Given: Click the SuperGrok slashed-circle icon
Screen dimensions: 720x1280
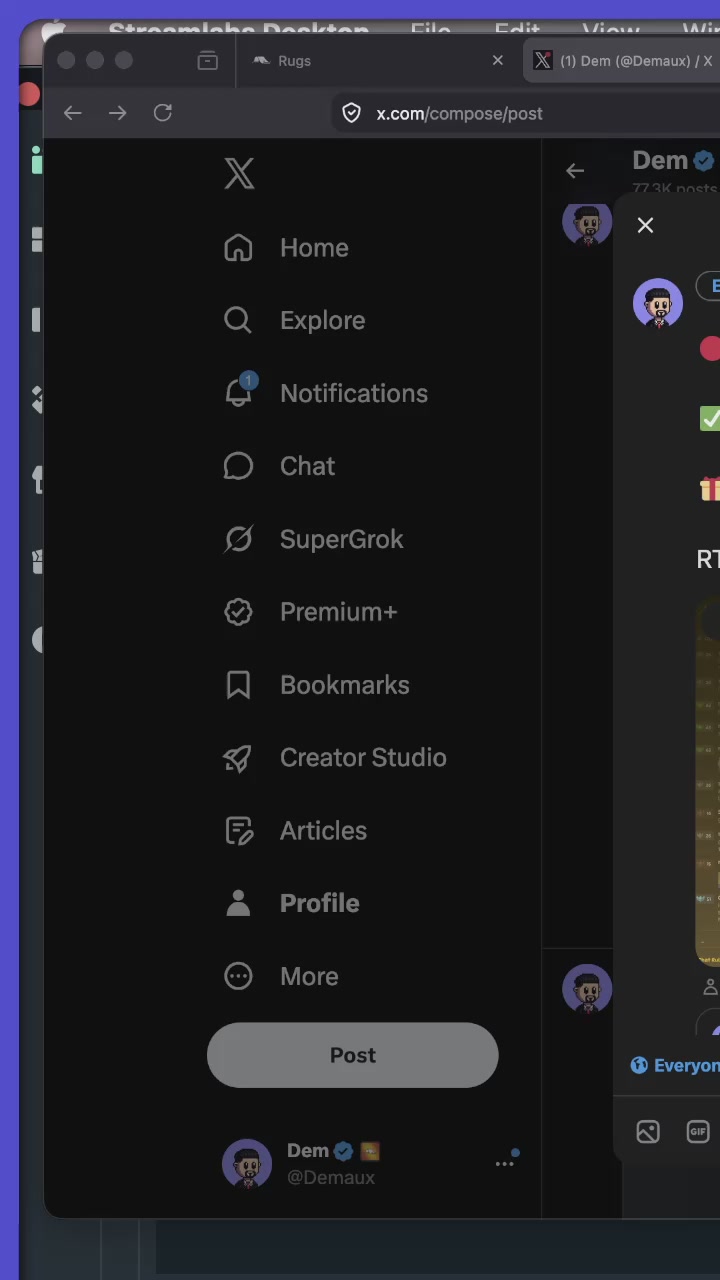Looking at the screenshot, I should coord(238,539).
